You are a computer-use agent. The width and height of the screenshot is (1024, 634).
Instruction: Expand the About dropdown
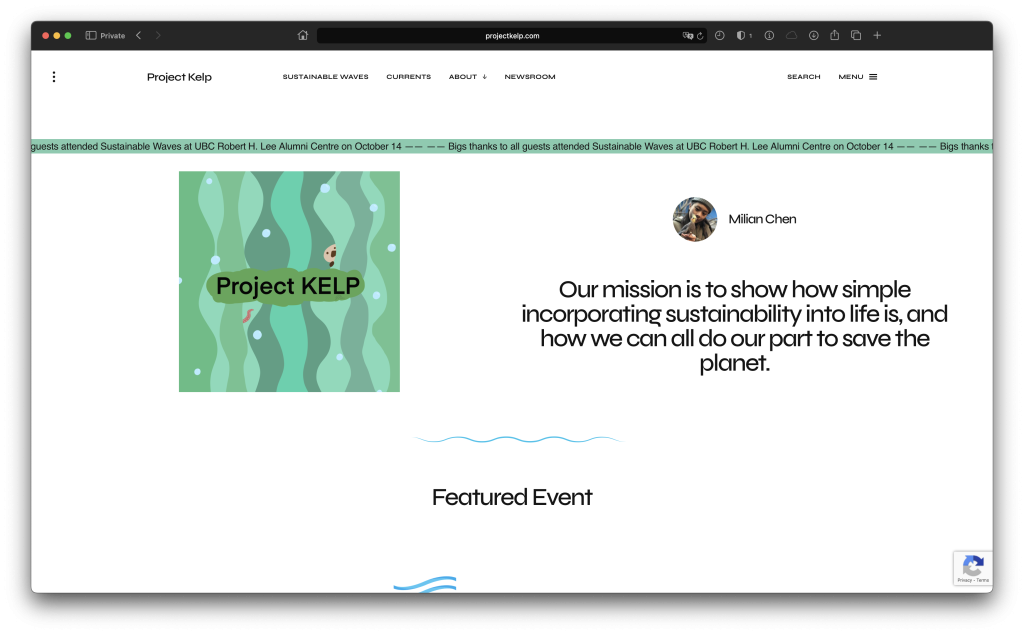pyautogui.click(x=467, y=77)
